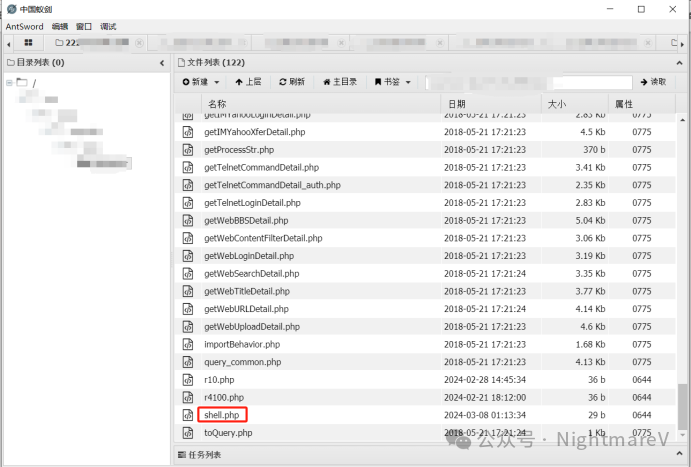The image size is (691, 467).
Task: Go up with 上层 button
Action: [248, 82]
